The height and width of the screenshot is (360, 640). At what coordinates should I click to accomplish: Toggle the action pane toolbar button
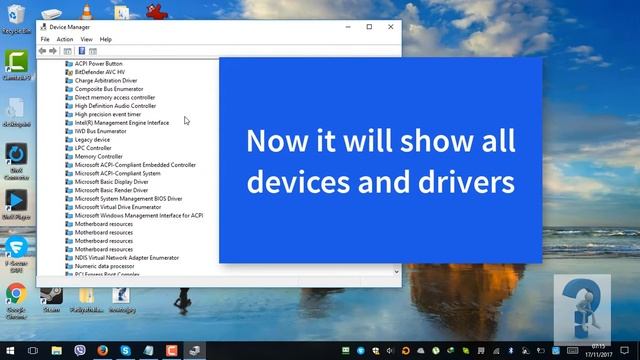pos(93,51)
